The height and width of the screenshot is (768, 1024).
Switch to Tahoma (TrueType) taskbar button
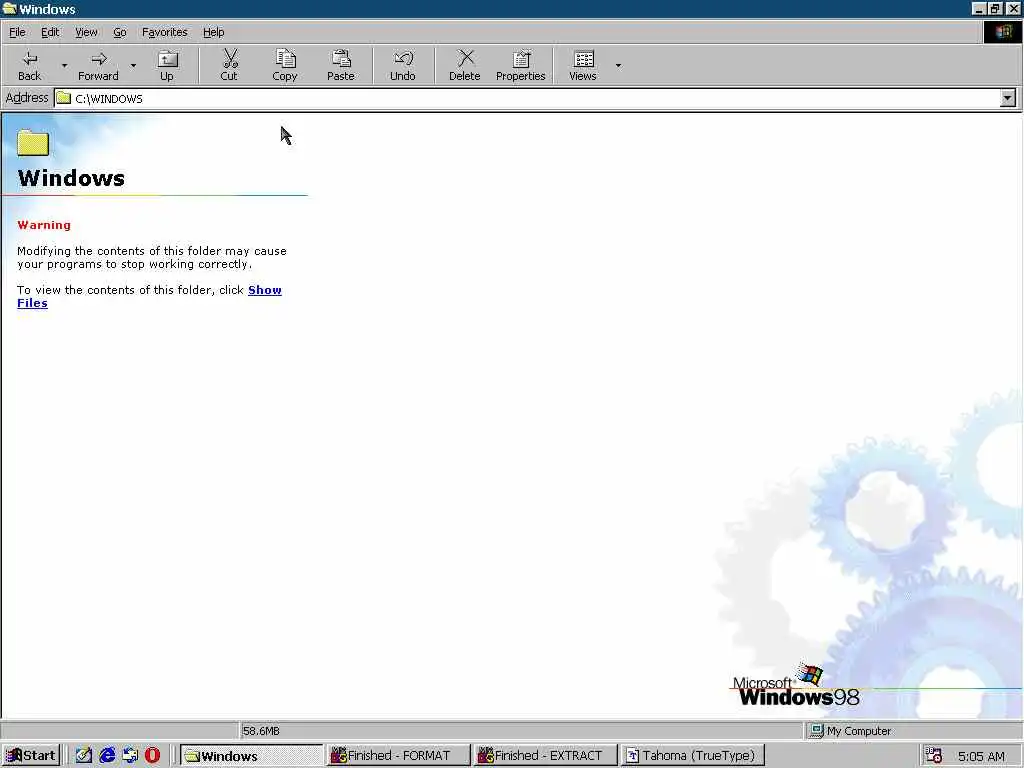click(x=692, y=756)
